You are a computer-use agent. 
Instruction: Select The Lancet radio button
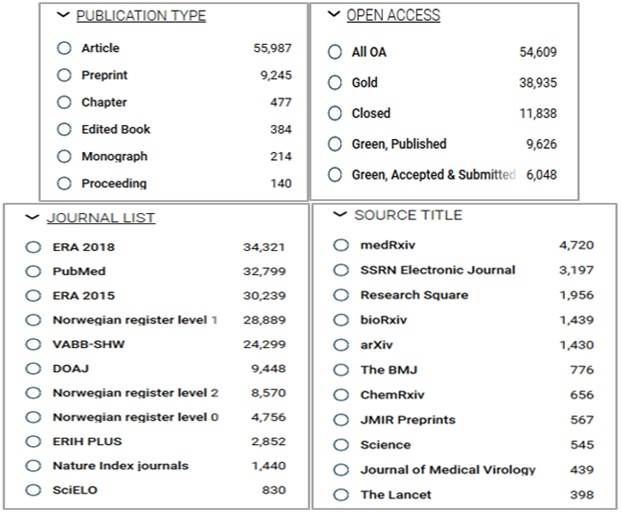point(341,495)
